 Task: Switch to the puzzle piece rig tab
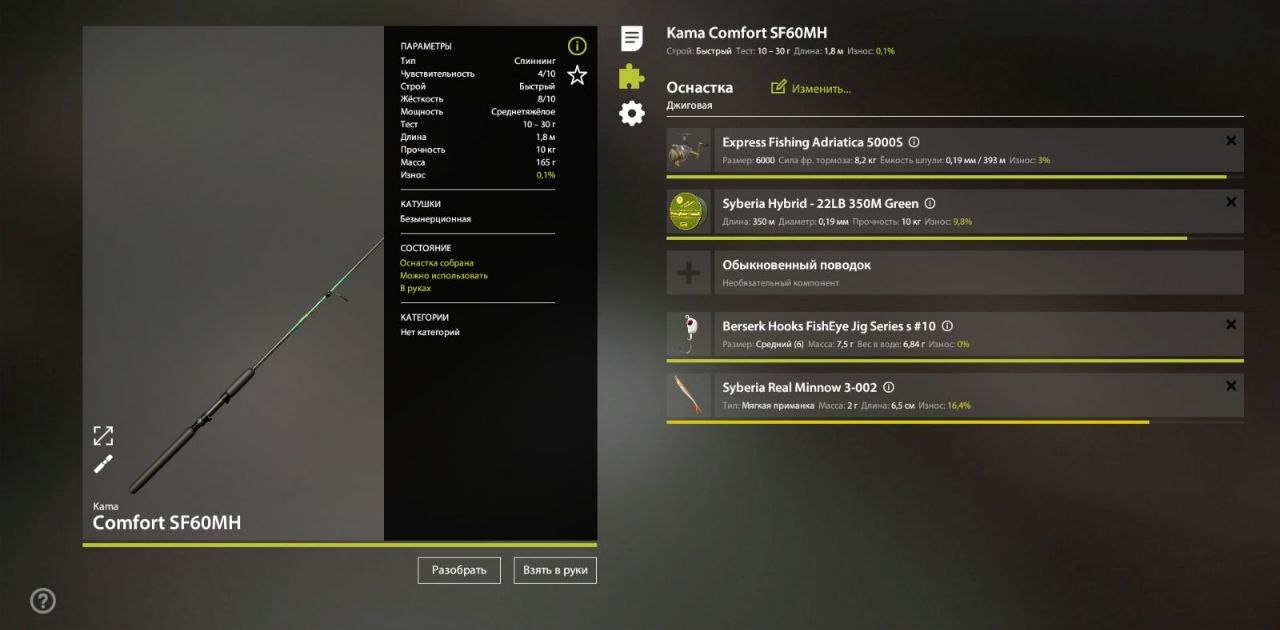pyautogui.click(x=632, y=76)
